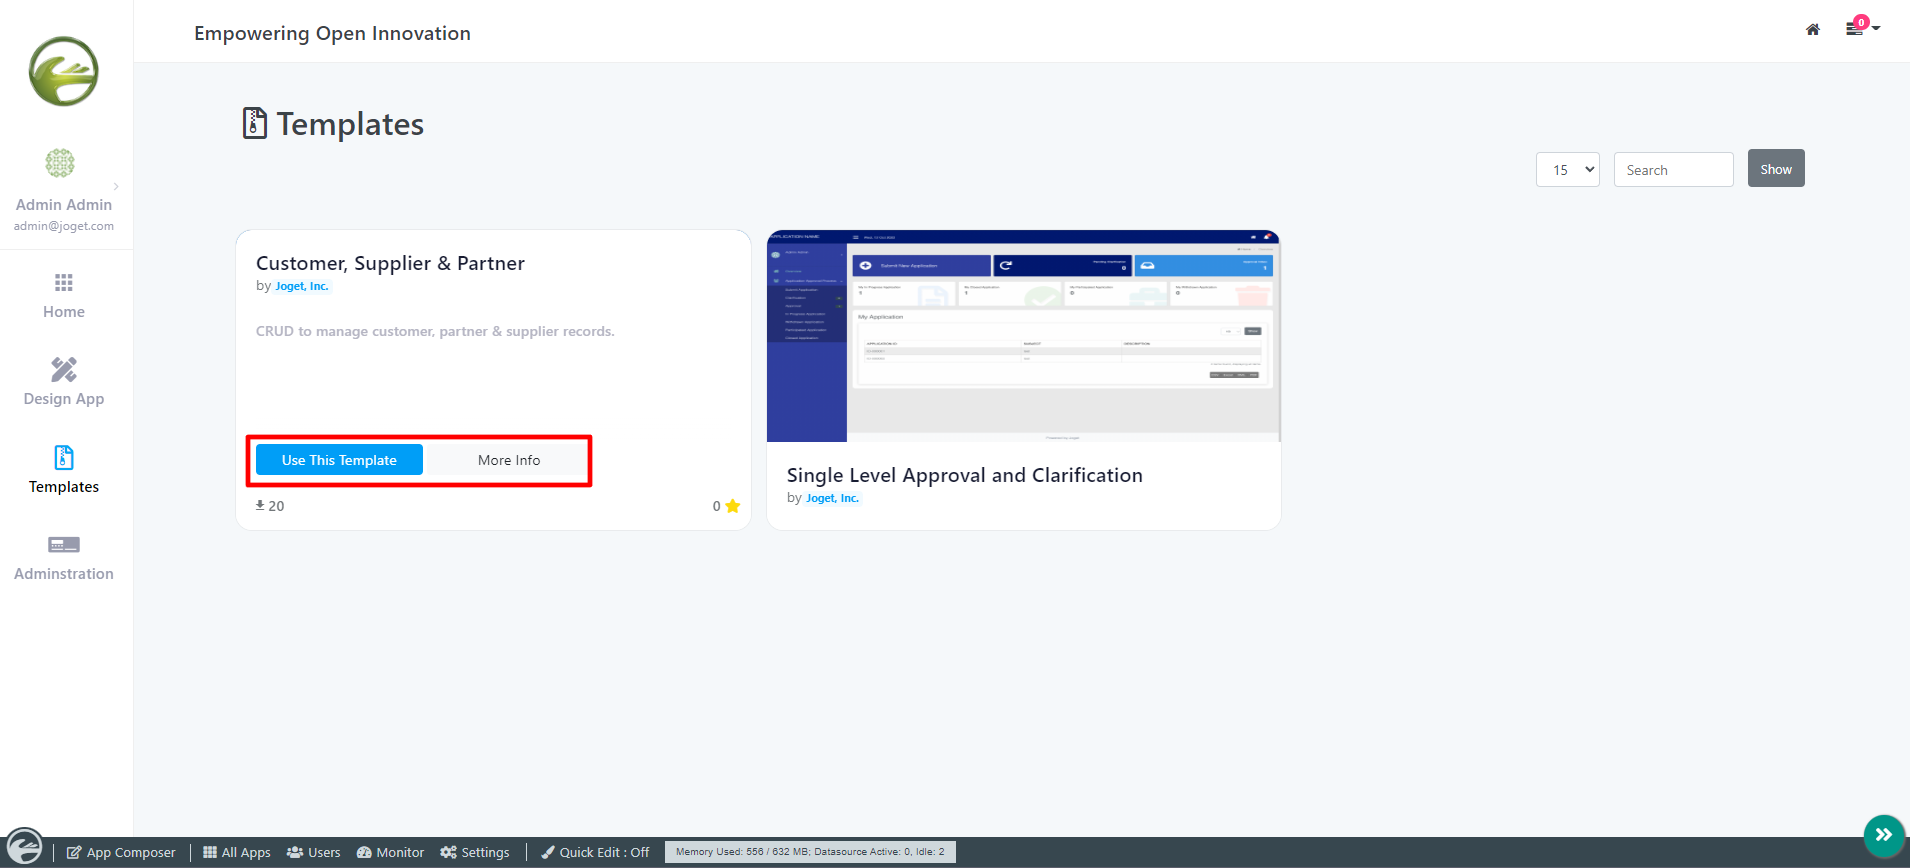Open Joget, Inc. link under Customer template
This screenshot has height=868, width=1910.
click(302, 286)
